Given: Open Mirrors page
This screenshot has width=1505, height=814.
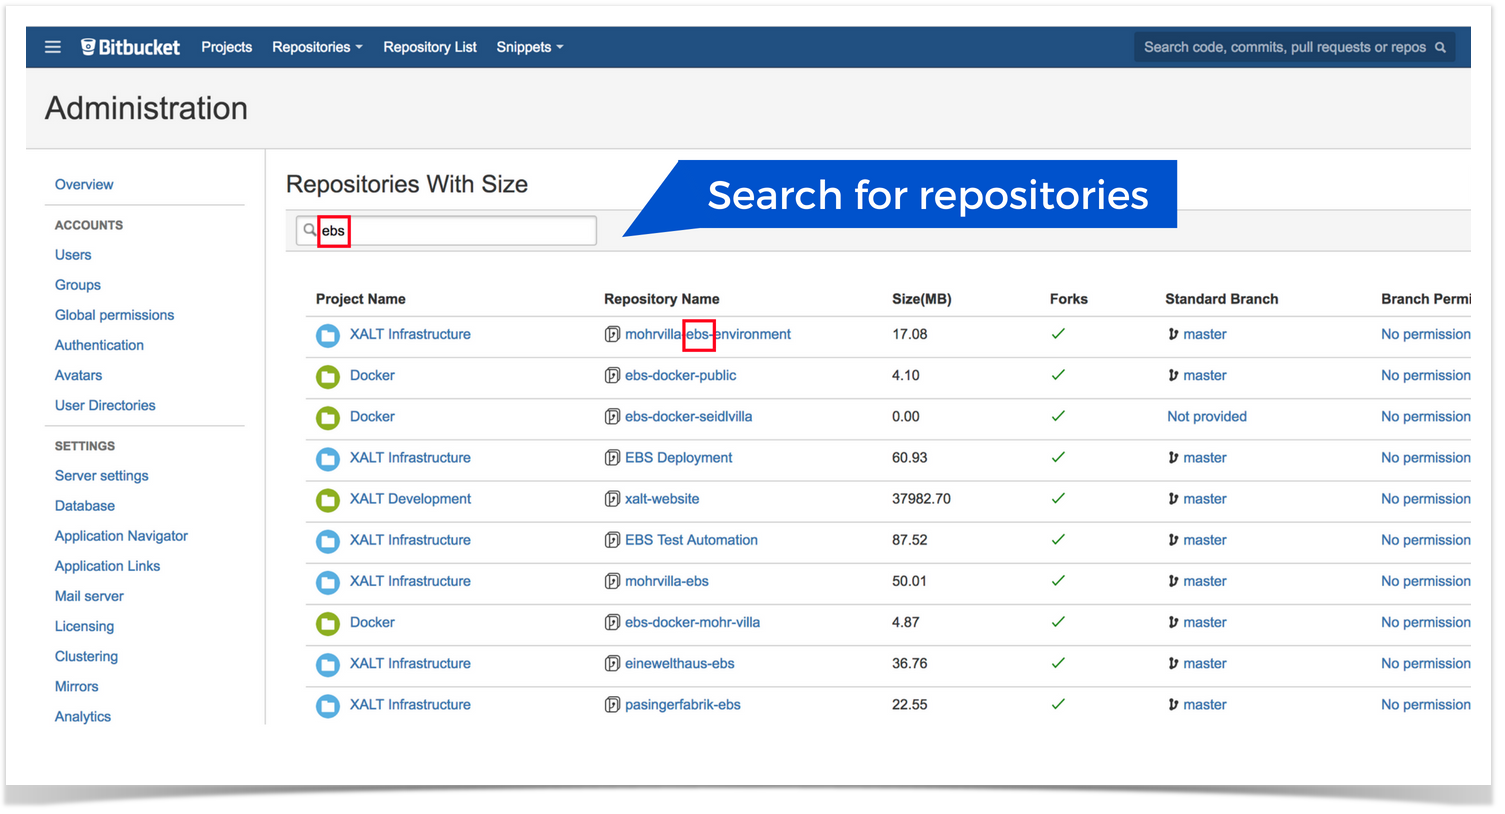Looking at the screenshot, I should click(76, 686).
